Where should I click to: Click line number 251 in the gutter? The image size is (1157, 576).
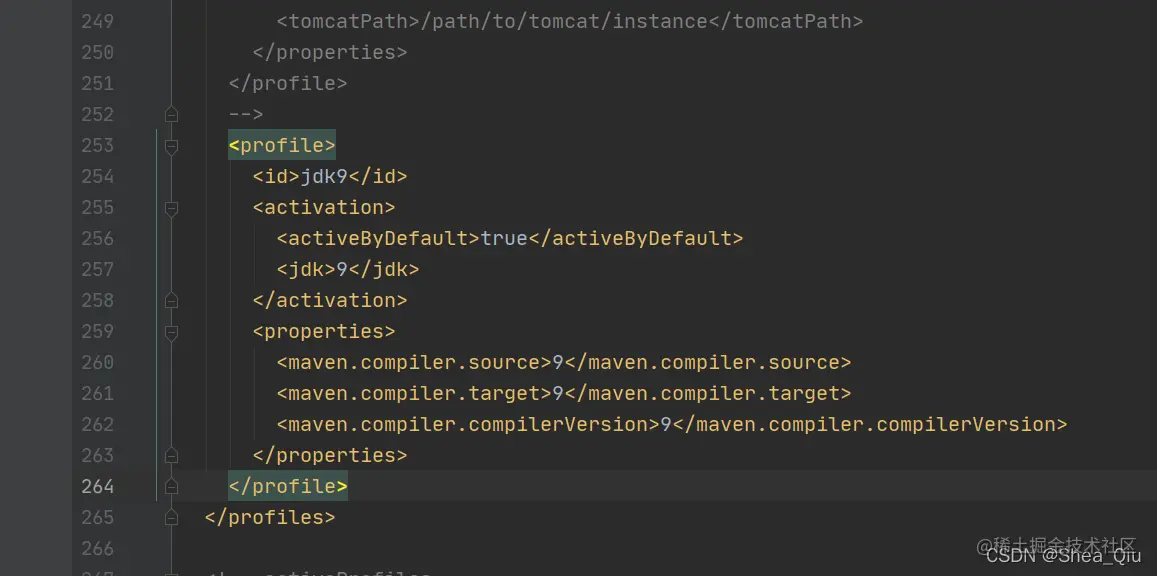(x=97, y=84)
